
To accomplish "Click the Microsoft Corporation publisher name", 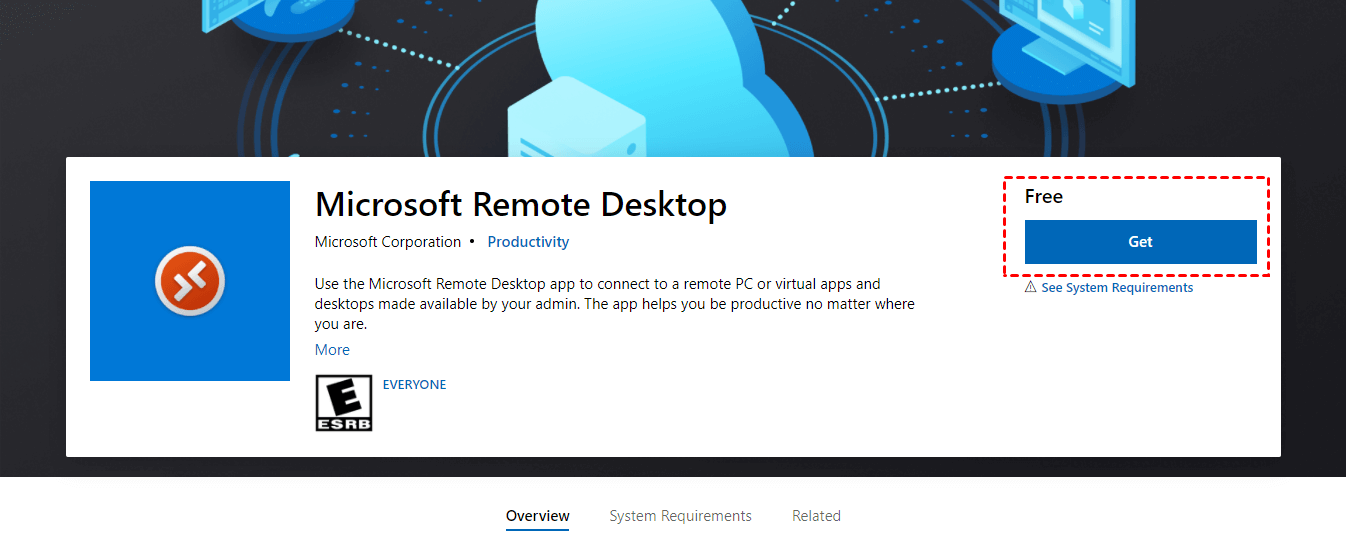I will click(388, 242).
